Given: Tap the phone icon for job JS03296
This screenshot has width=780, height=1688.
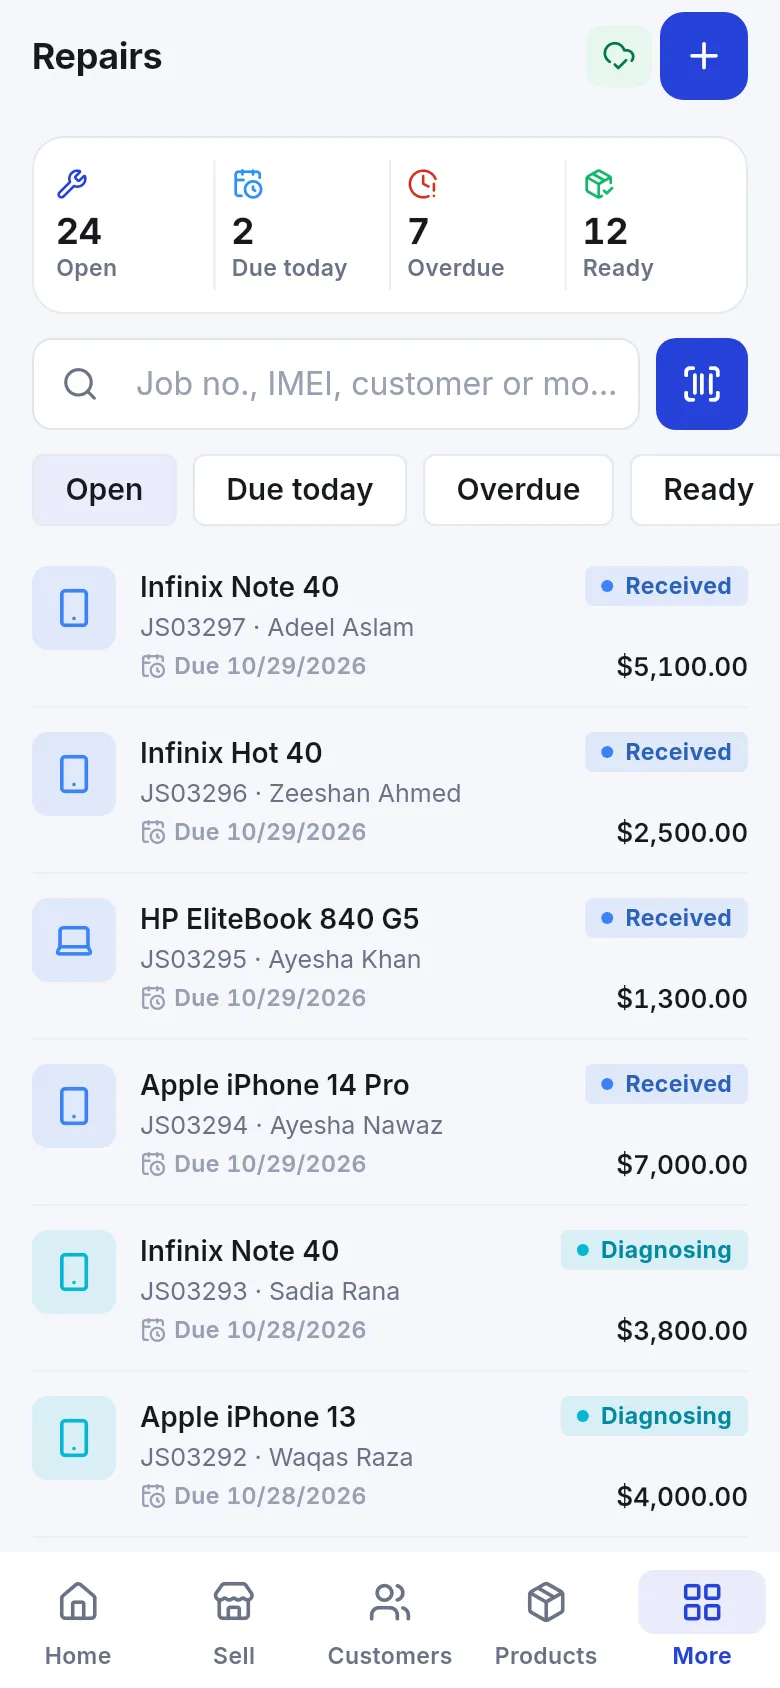Looking at the screenshot, I should click(74, 774).
